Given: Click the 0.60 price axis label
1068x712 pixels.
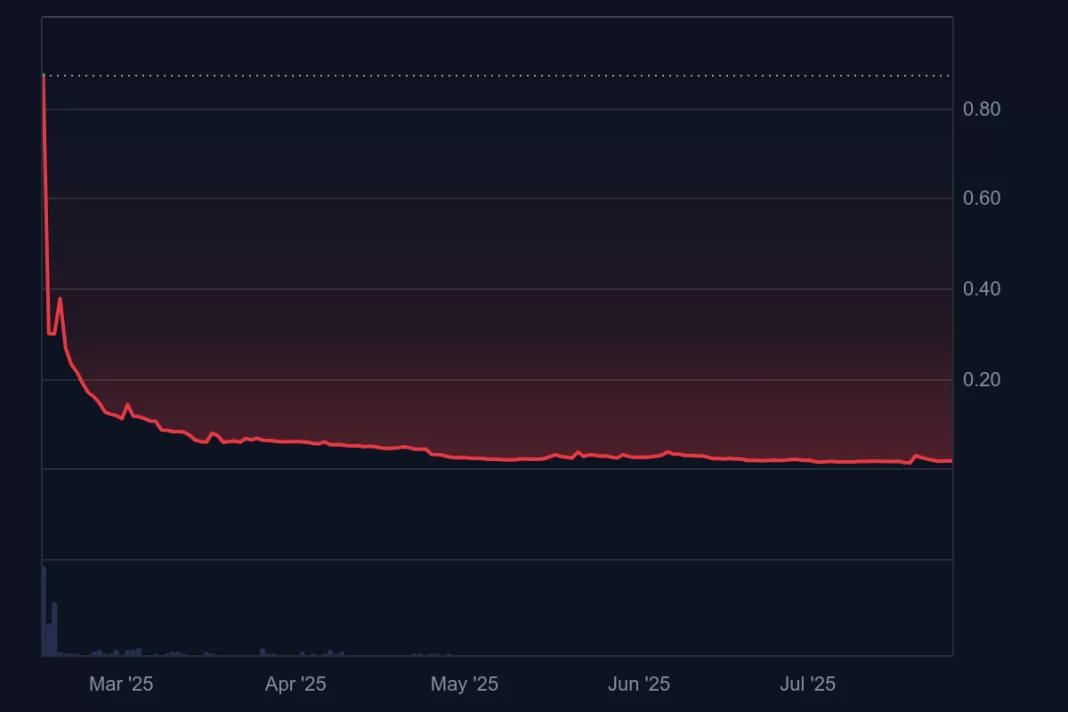Looking at the screenshot, I should [981, 198].
